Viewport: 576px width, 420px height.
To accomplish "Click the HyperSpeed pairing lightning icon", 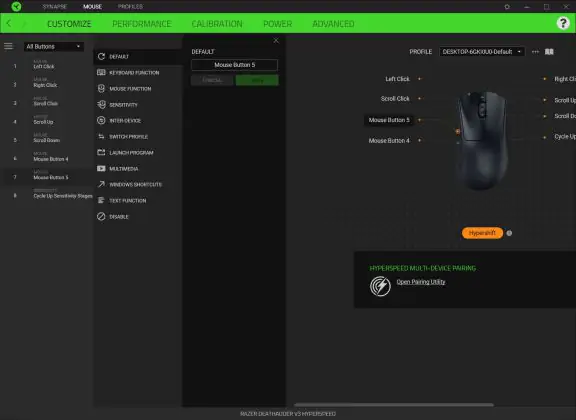I will click(380, 286).
